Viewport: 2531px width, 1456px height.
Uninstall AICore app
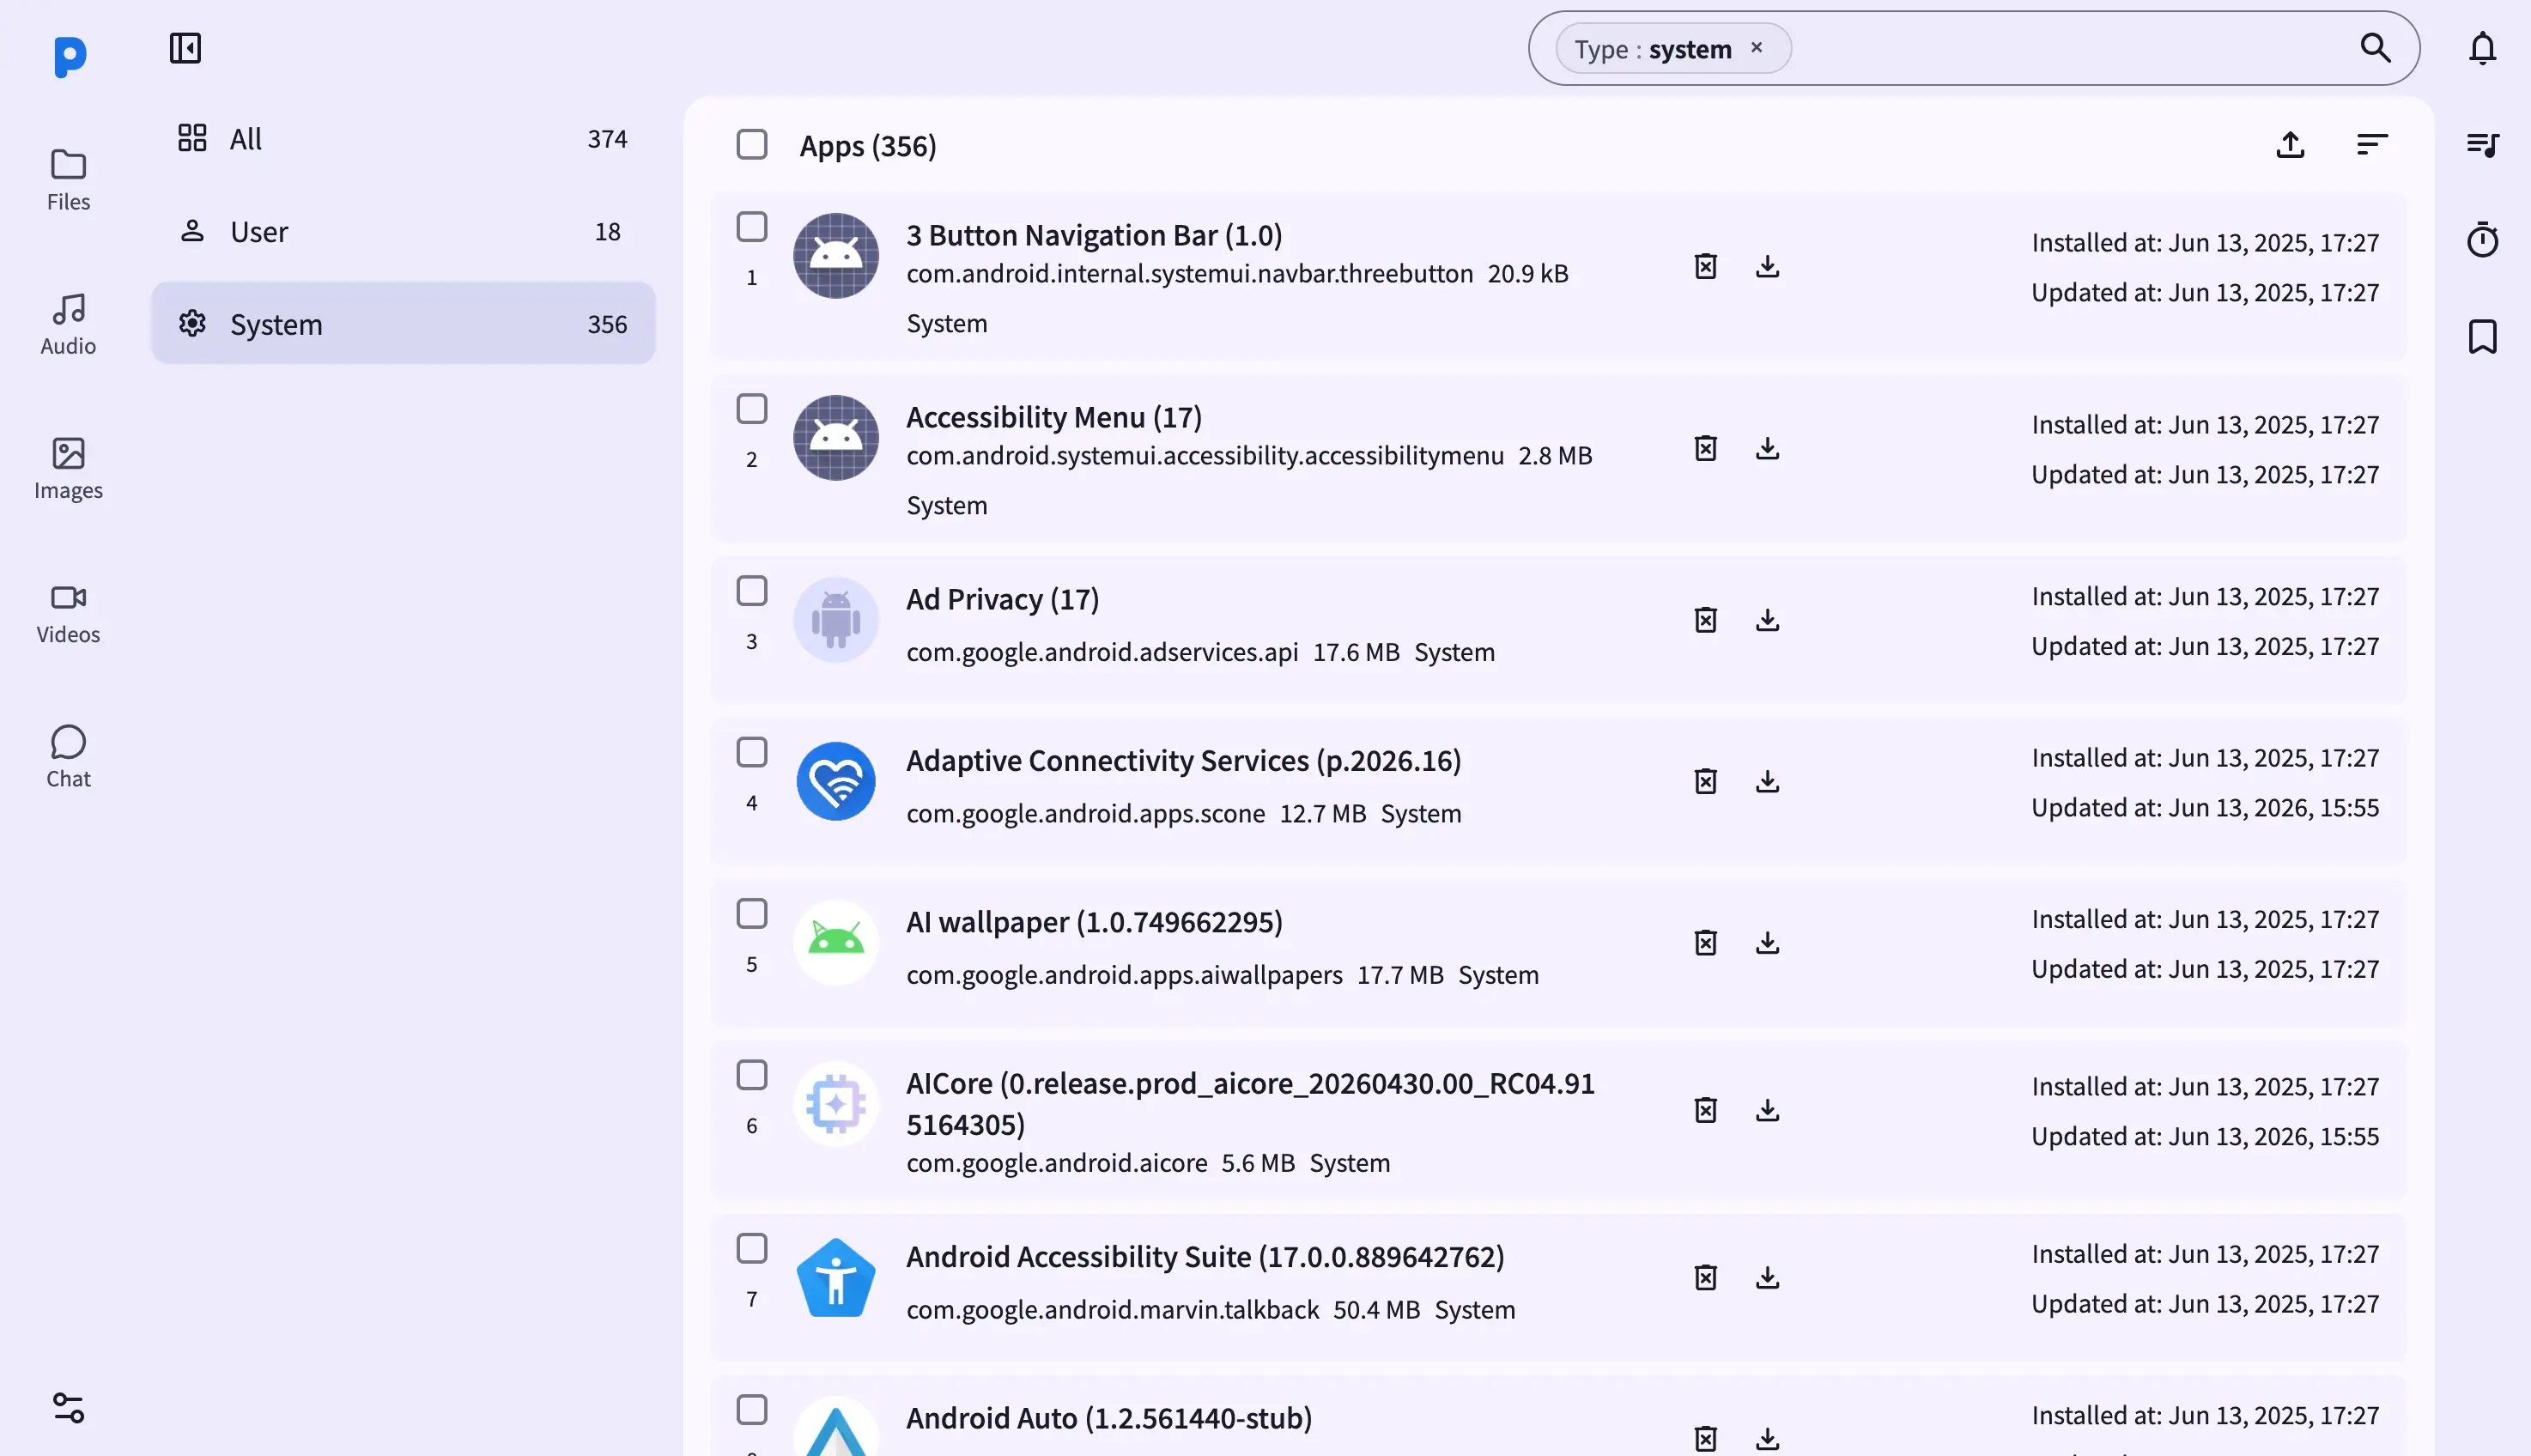(1705, 1110)
